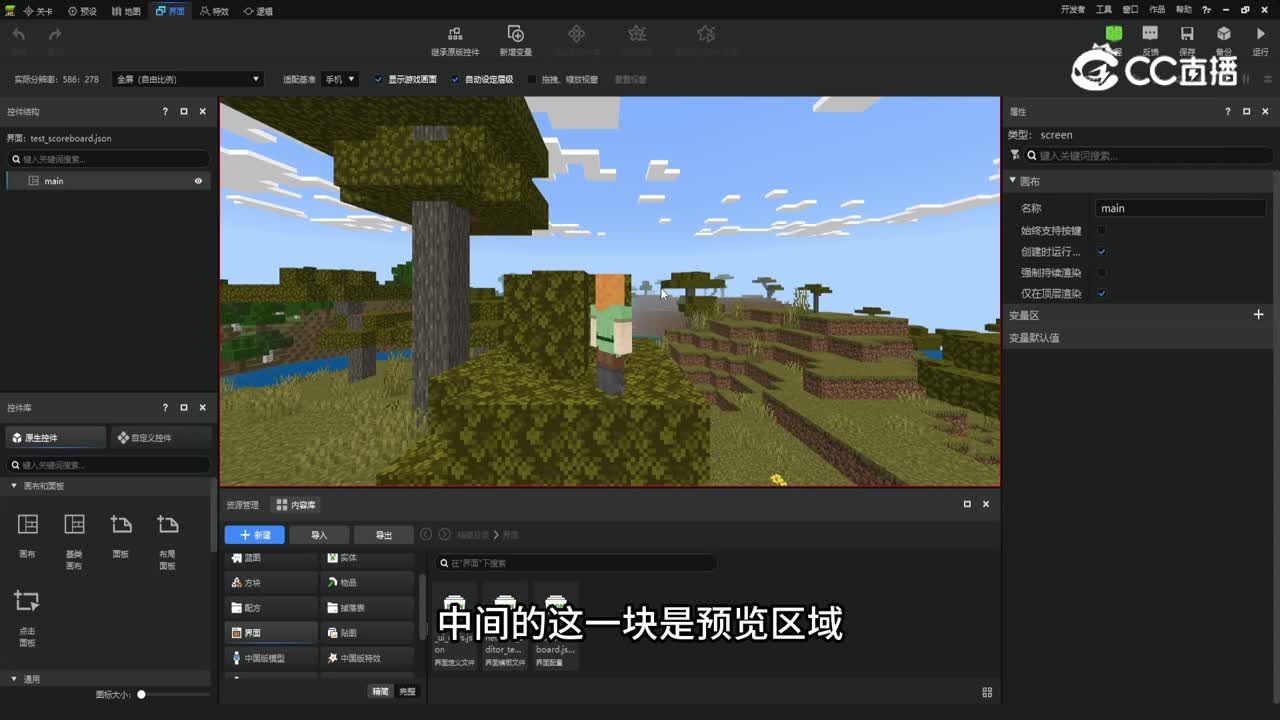
Task: Toggle the 自动设定层级 checkbox
Action: coord(455,79)
